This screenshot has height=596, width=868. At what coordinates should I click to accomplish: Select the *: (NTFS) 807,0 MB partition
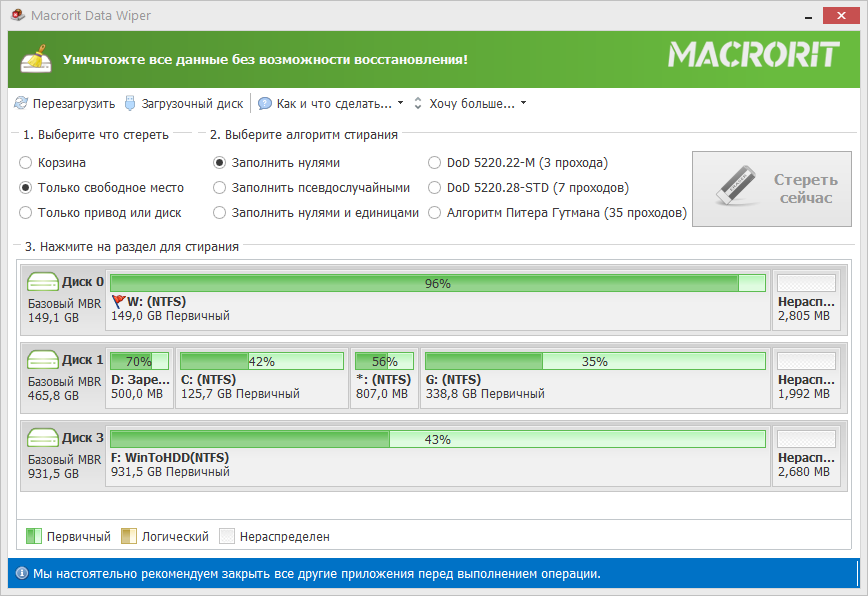coord(384,379)
